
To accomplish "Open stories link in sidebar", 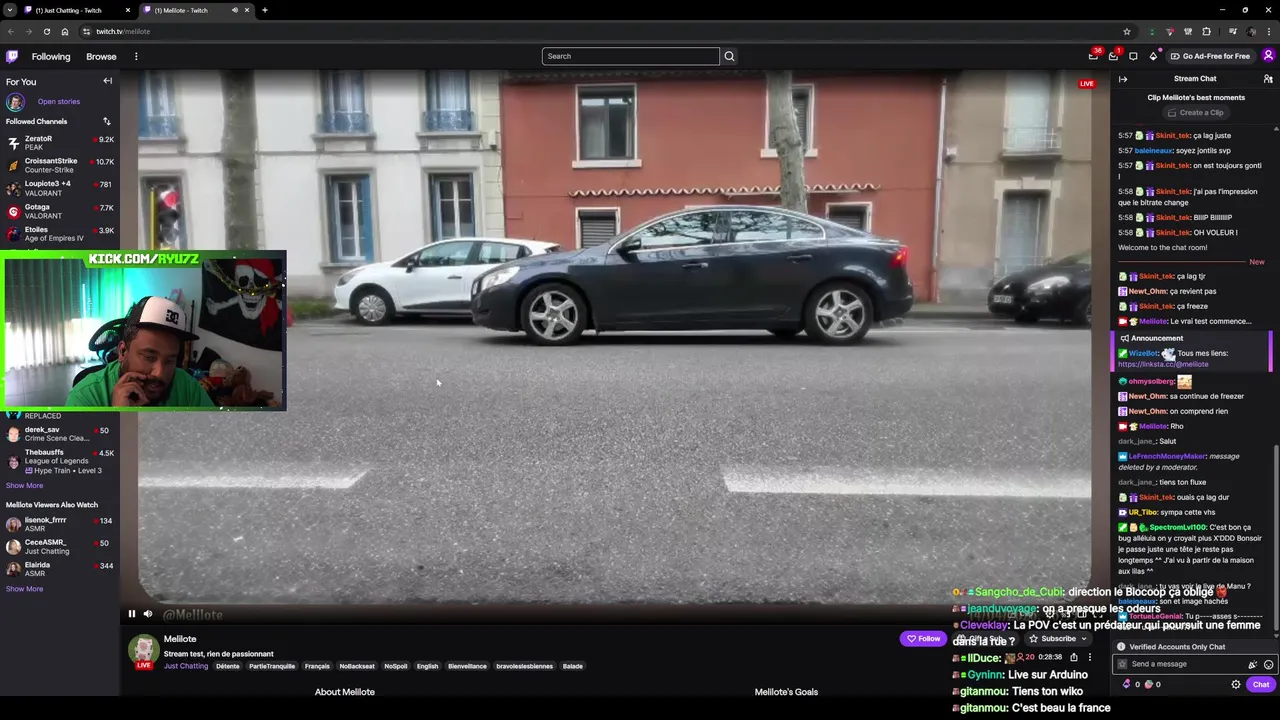I will [x=59, y=101].
